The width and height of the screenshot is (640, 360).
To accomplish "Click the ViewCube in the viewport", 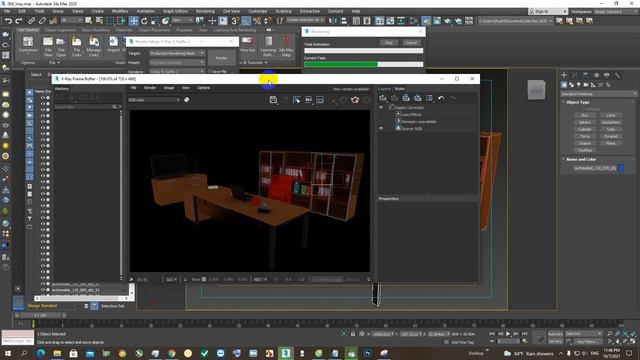I will [536, 89].
